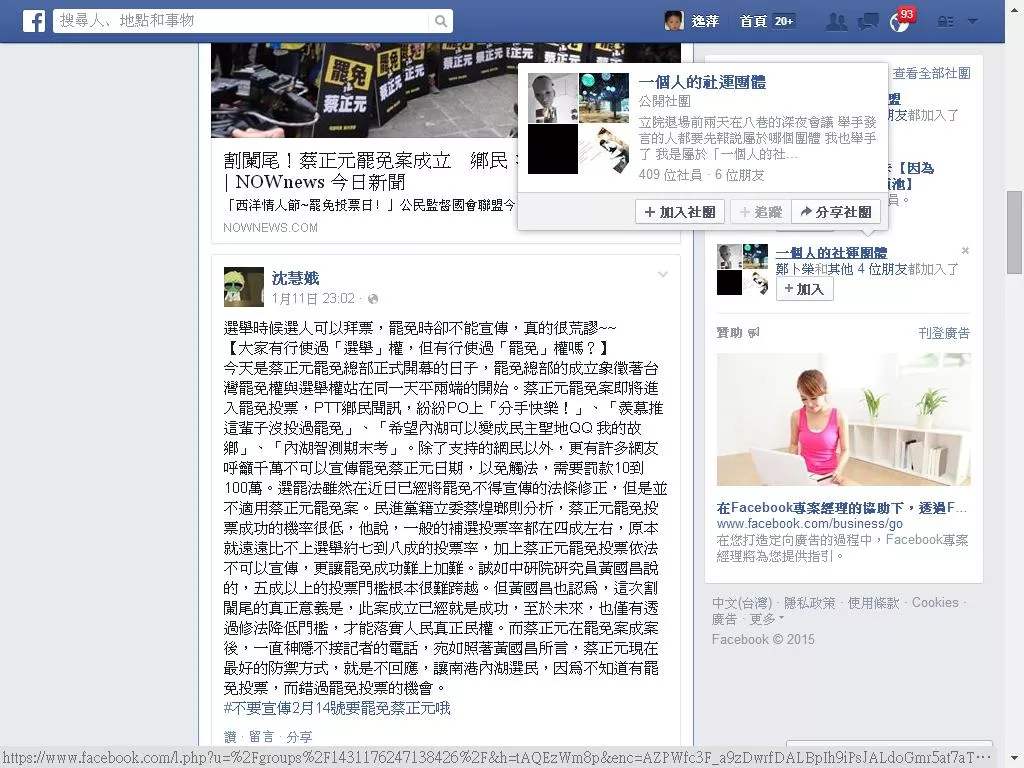Expand the account dropdown arrow in top bar

[972, 22]
